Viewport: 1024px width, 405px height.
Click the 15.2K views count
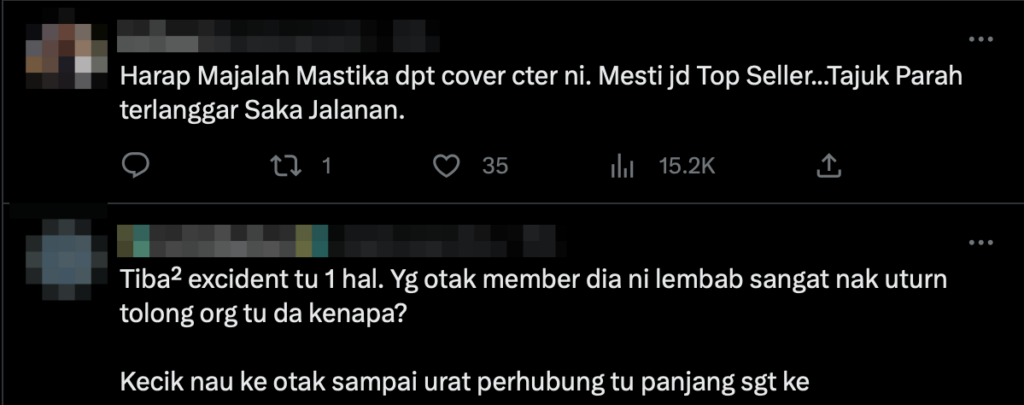tap(687, 167)
